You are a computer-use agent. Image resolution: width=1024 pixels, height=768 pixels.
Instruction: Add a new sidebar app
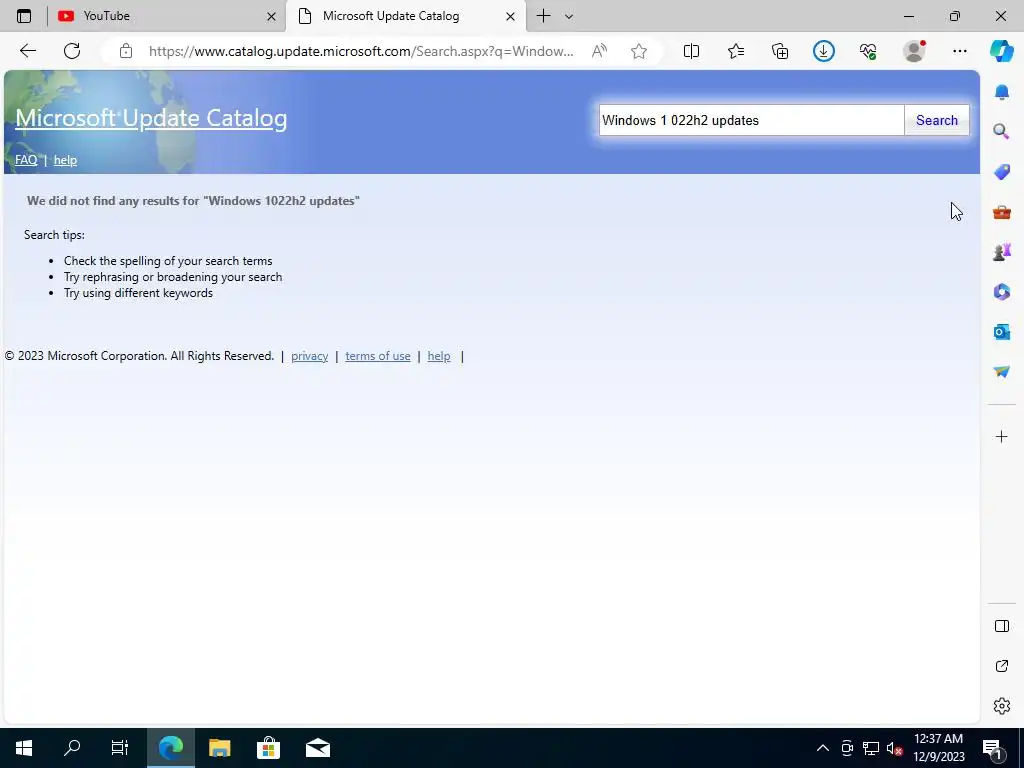[x=1001, y=436]
